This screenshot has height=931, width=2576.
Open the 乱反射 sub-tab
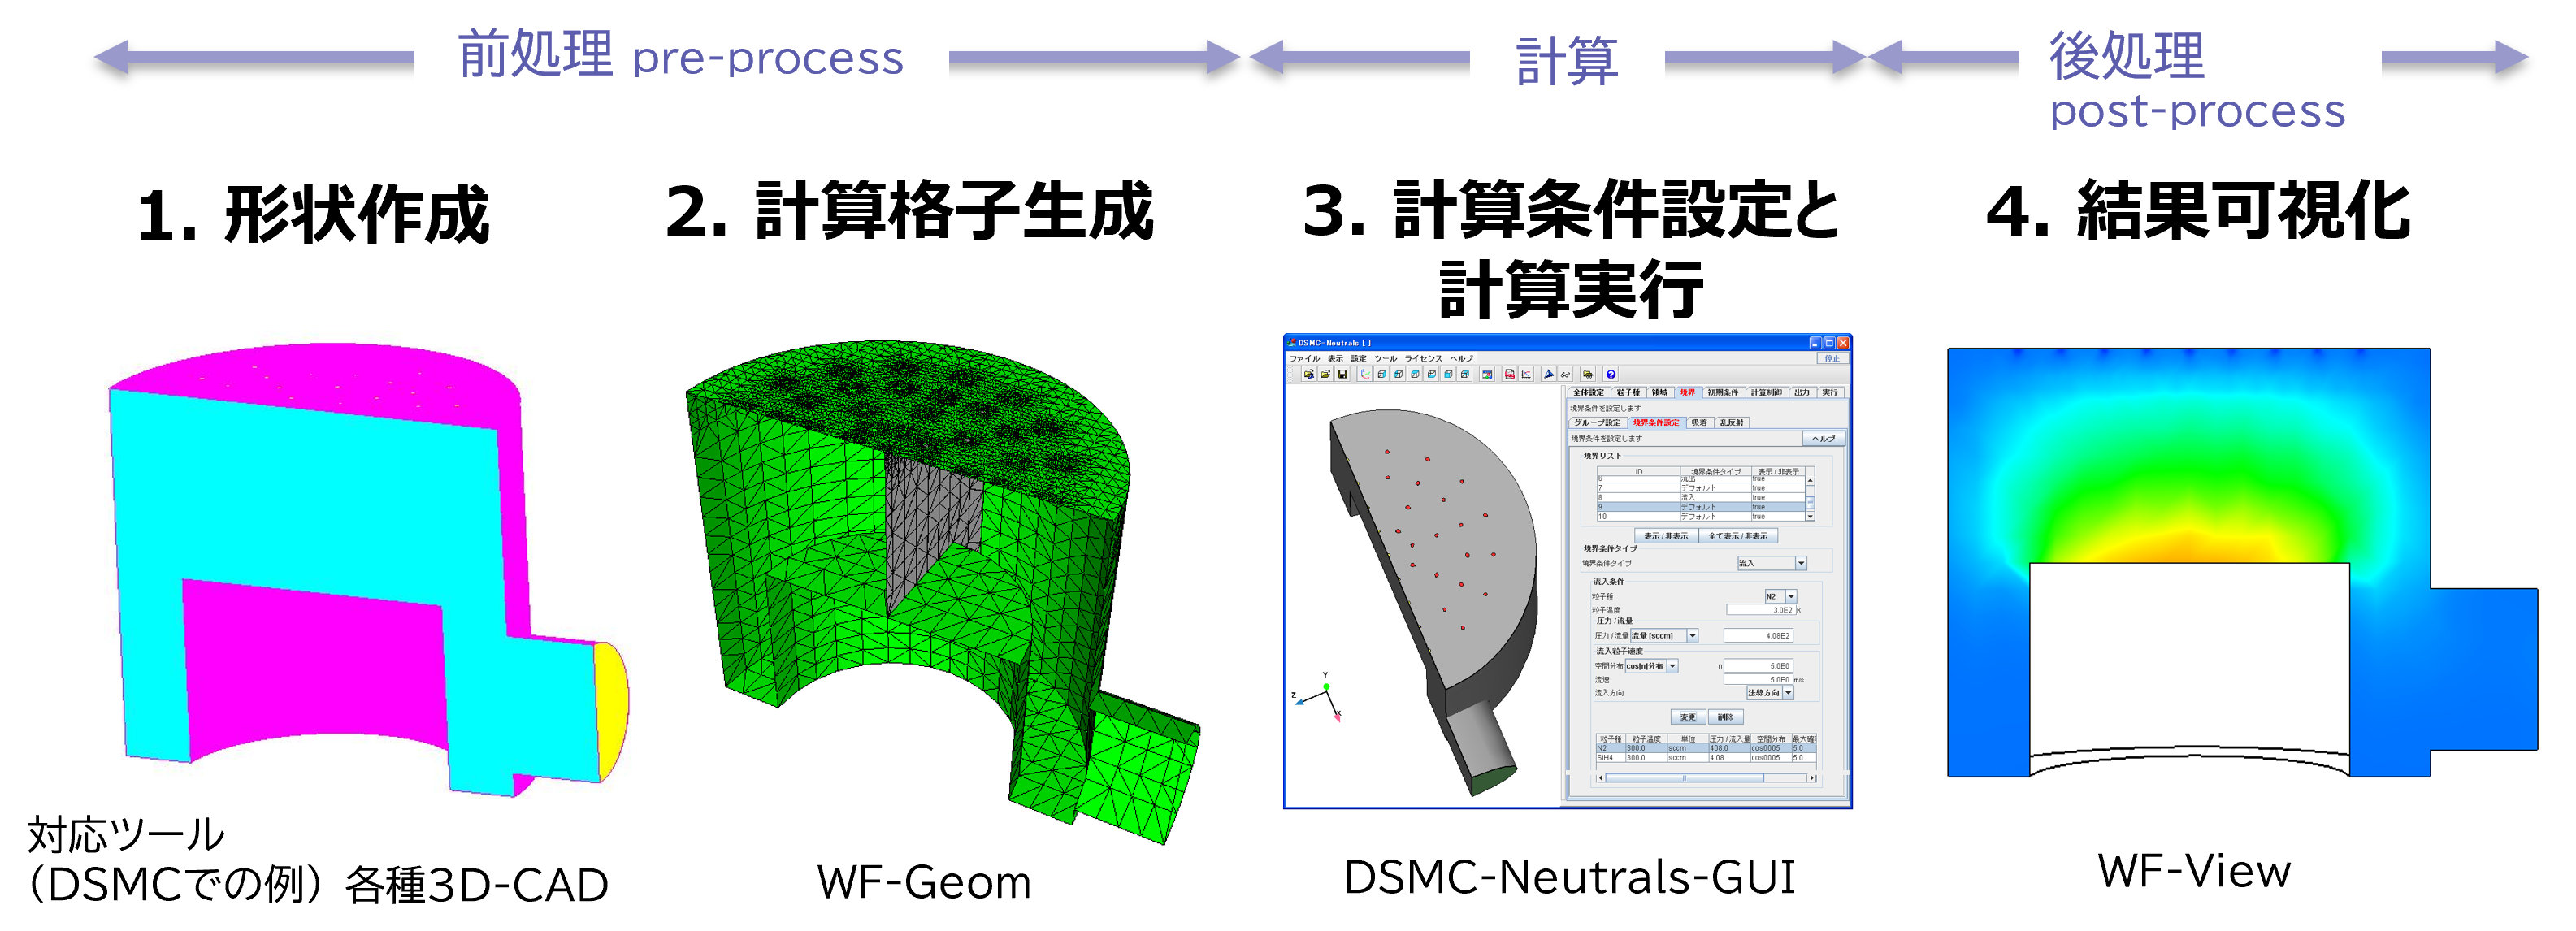click(x=1732, y=423)
